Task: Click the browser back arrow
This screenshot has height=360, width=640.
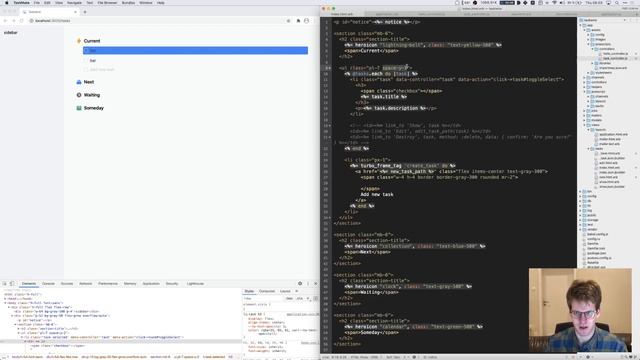Action: pyautogui.click(x=5, y=20)
